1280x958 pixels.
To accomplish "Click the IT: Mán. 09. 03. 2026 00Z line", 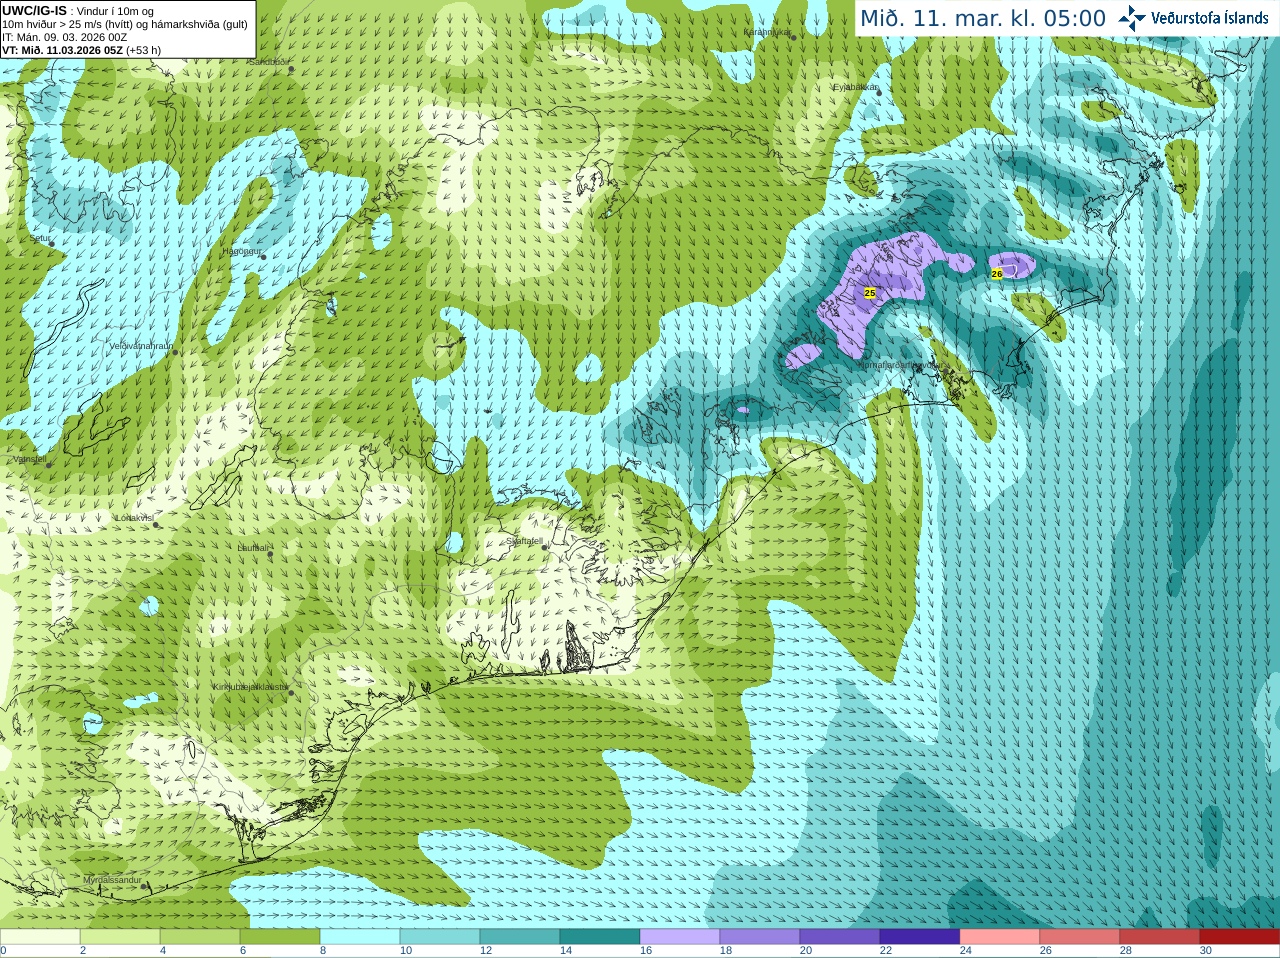I will point(64,37).
